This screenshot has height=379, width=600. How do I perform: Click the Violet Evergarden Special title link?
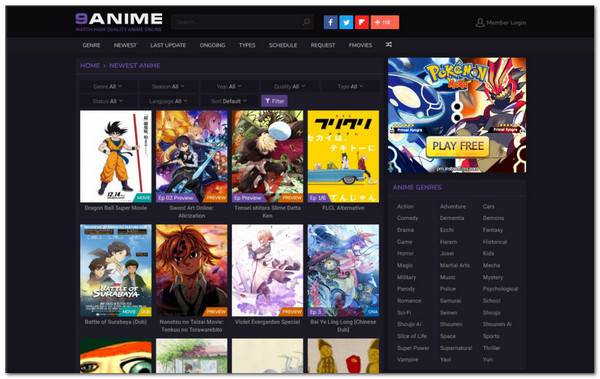tap(267, 322)
